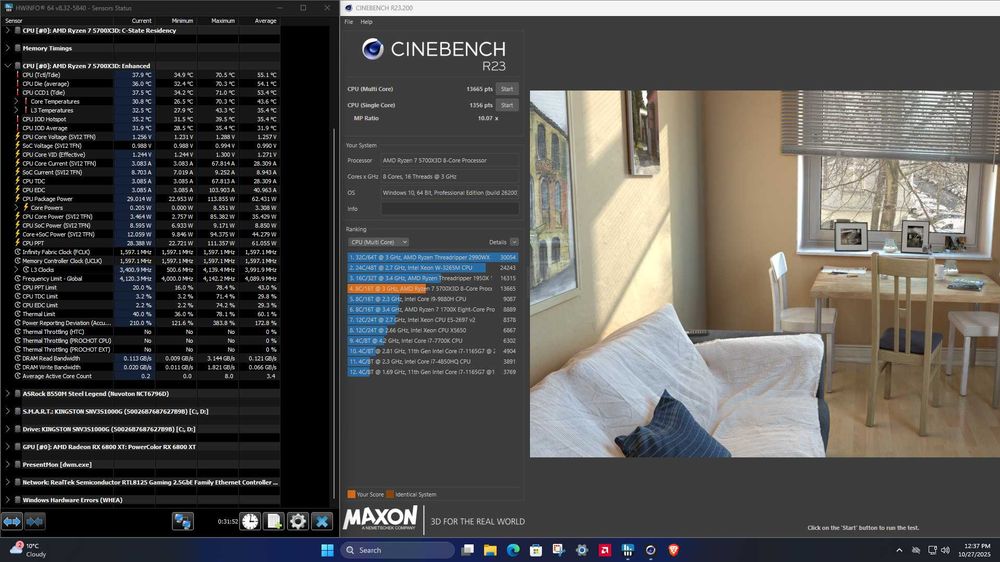This screenshot has height=562, width=1000.
Task: Open Task View from the taskbar
Action: (x=467, y=550)
